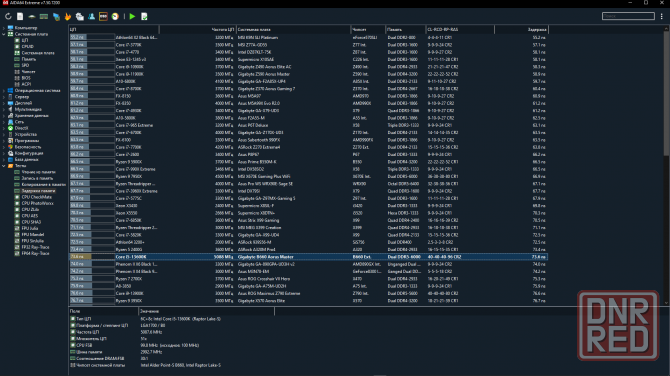The image size is (670, 376).
Task: Select CPUID tree item
Action: point(27,47)
